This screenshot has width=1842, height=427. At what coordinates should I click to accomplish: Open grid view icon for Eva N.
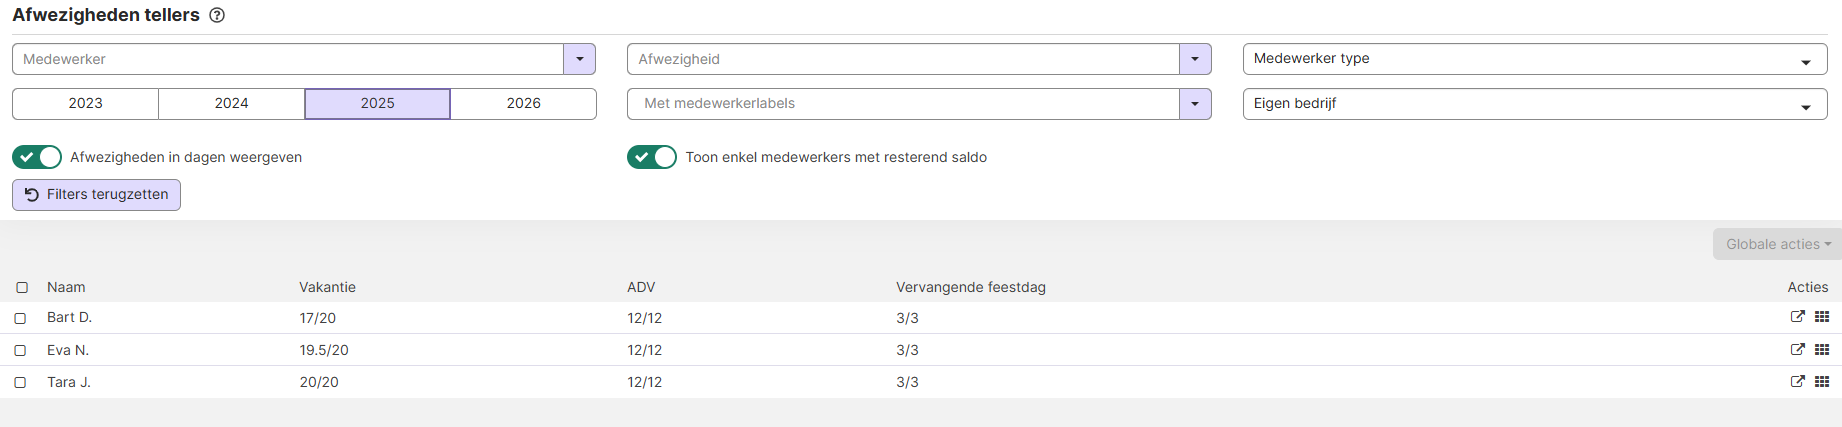click(x=1822, y=350)
